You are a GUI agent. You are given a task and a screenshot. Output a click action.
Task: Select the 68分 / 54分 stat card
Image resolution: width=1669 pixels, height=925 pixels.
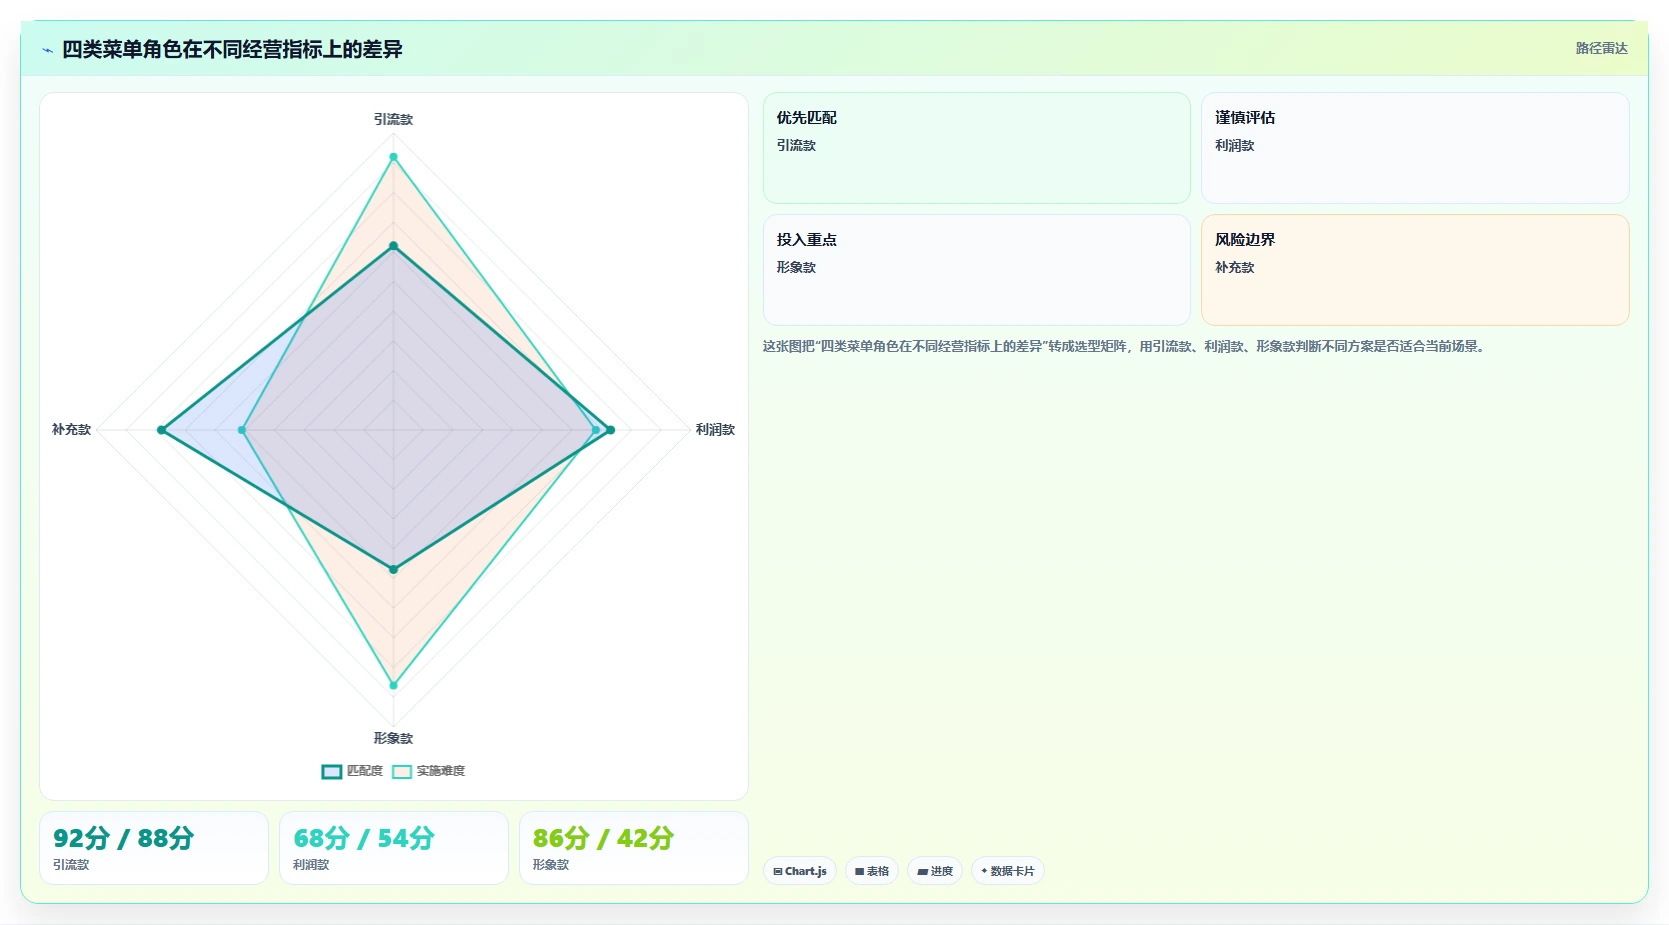[x=394, y=848]
